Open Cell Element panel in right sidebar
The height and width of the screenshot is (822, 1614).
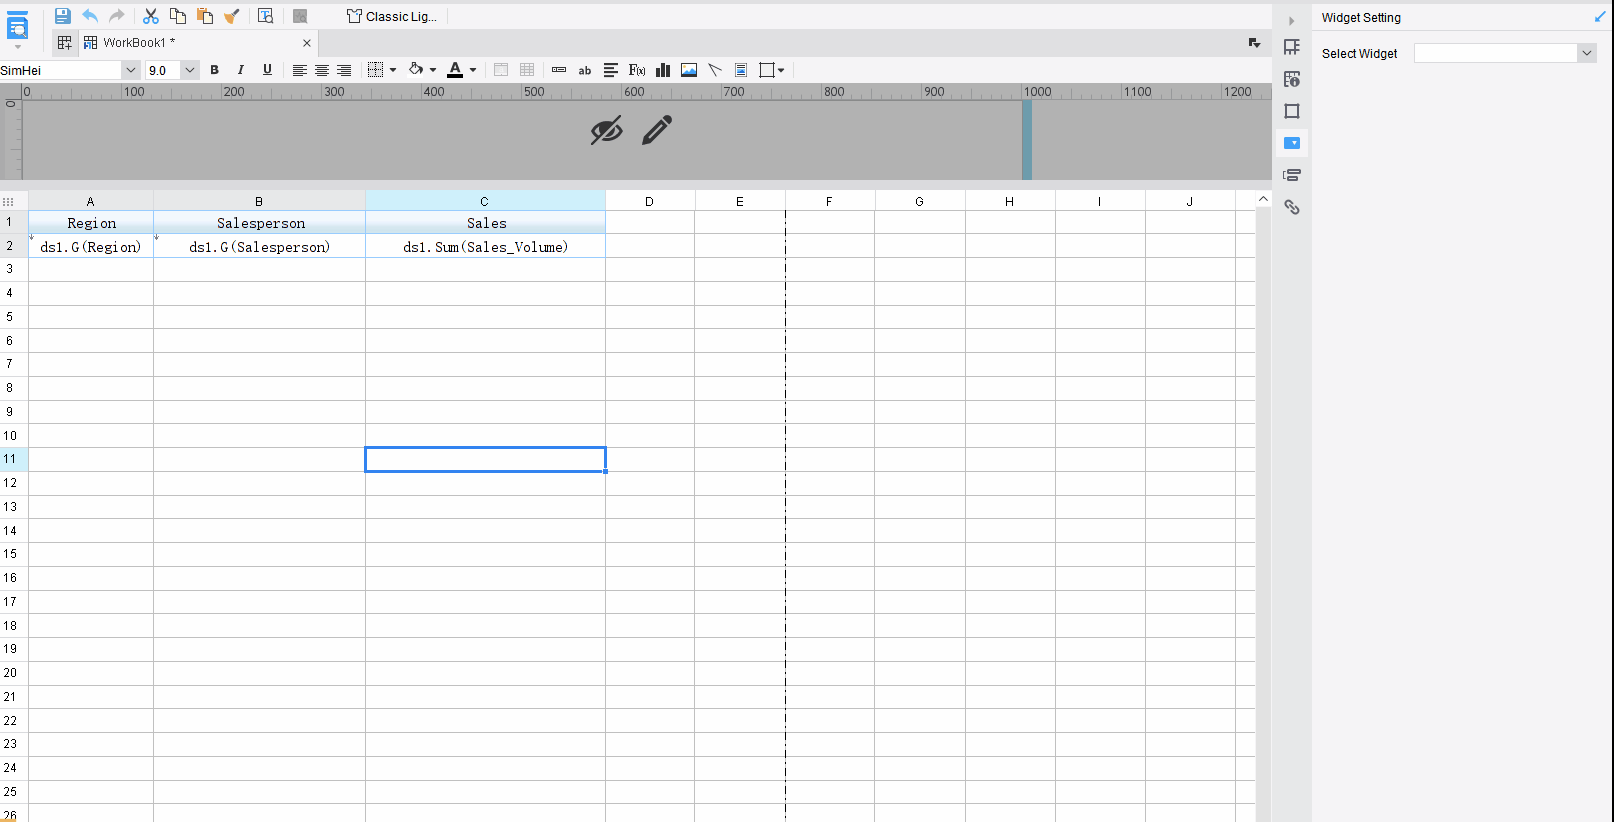tap(1292, 47)
